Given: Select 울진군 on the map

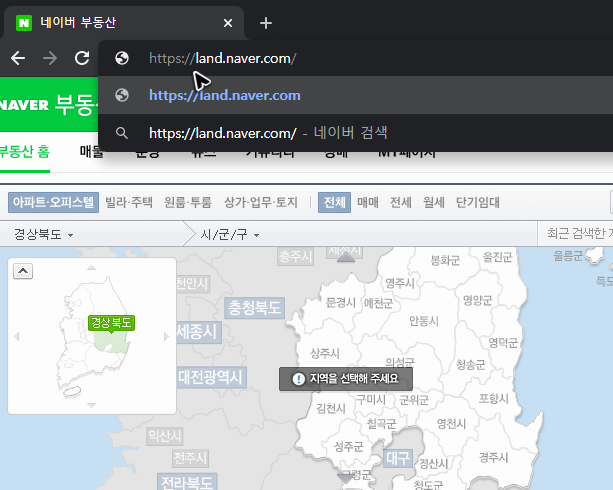Looking at the screenshot, I should point(497,257).
